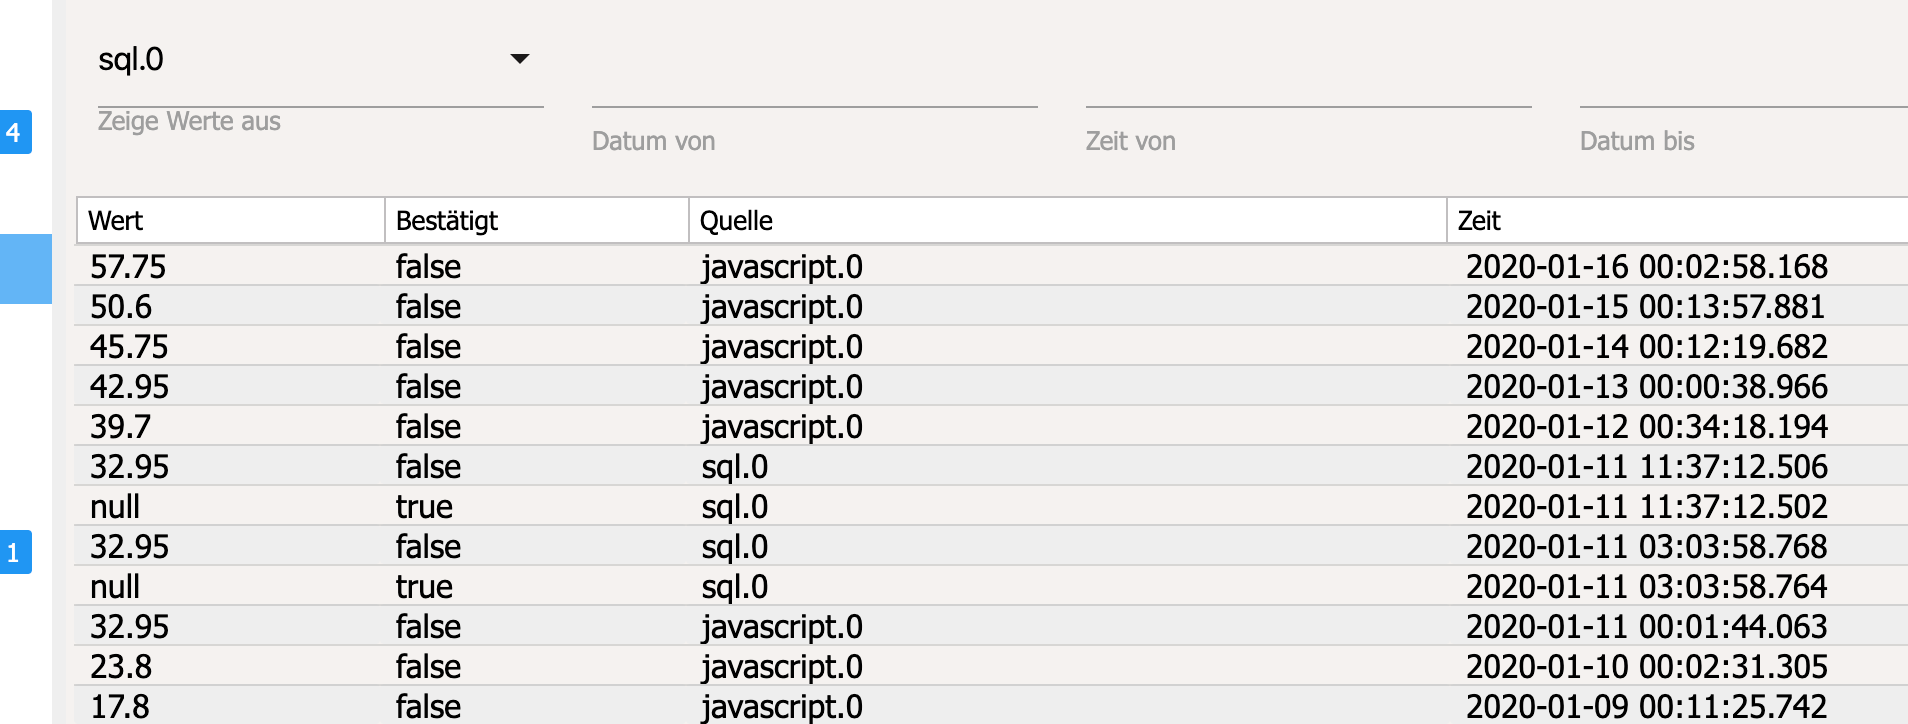This screenshot has height=724, width=1908.
Task: Click the Datum von date field
Action: pos(814,88)
